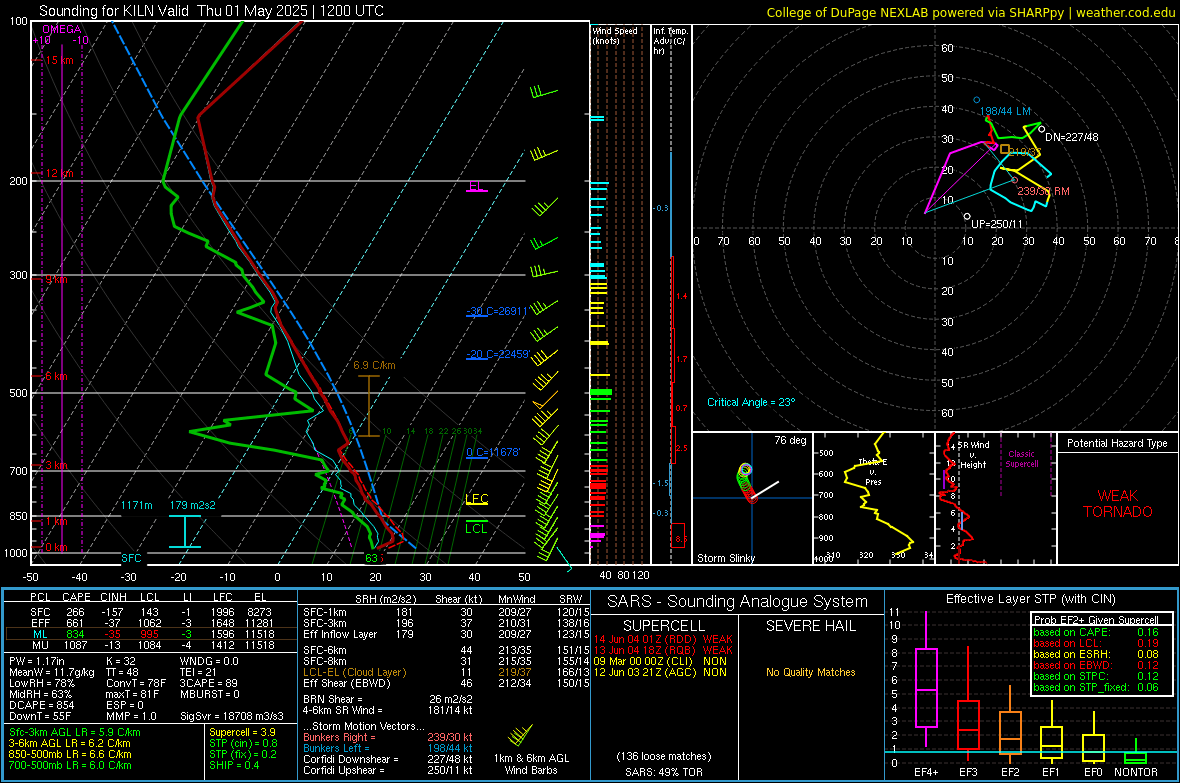Select the '0 C=11678' freezing level label

pyautogui.click(x=493, y=452)
